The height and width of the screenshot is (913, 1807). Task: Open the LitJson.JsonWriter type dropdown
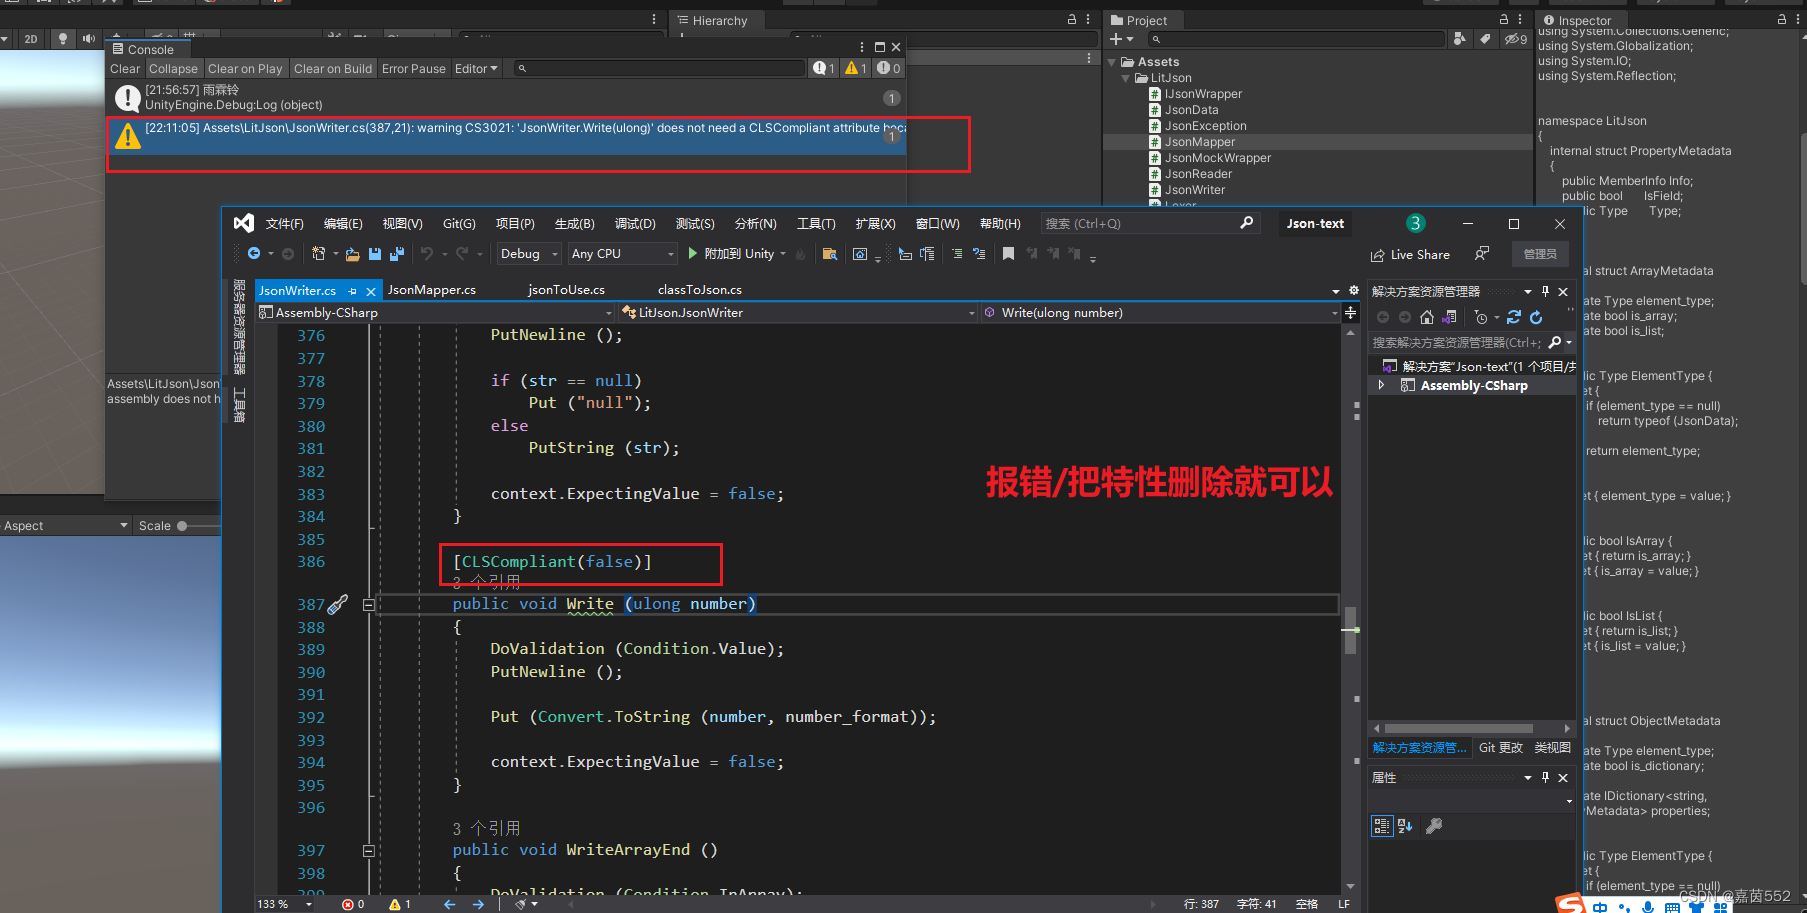pyautogui.click(x=797, y=313)
